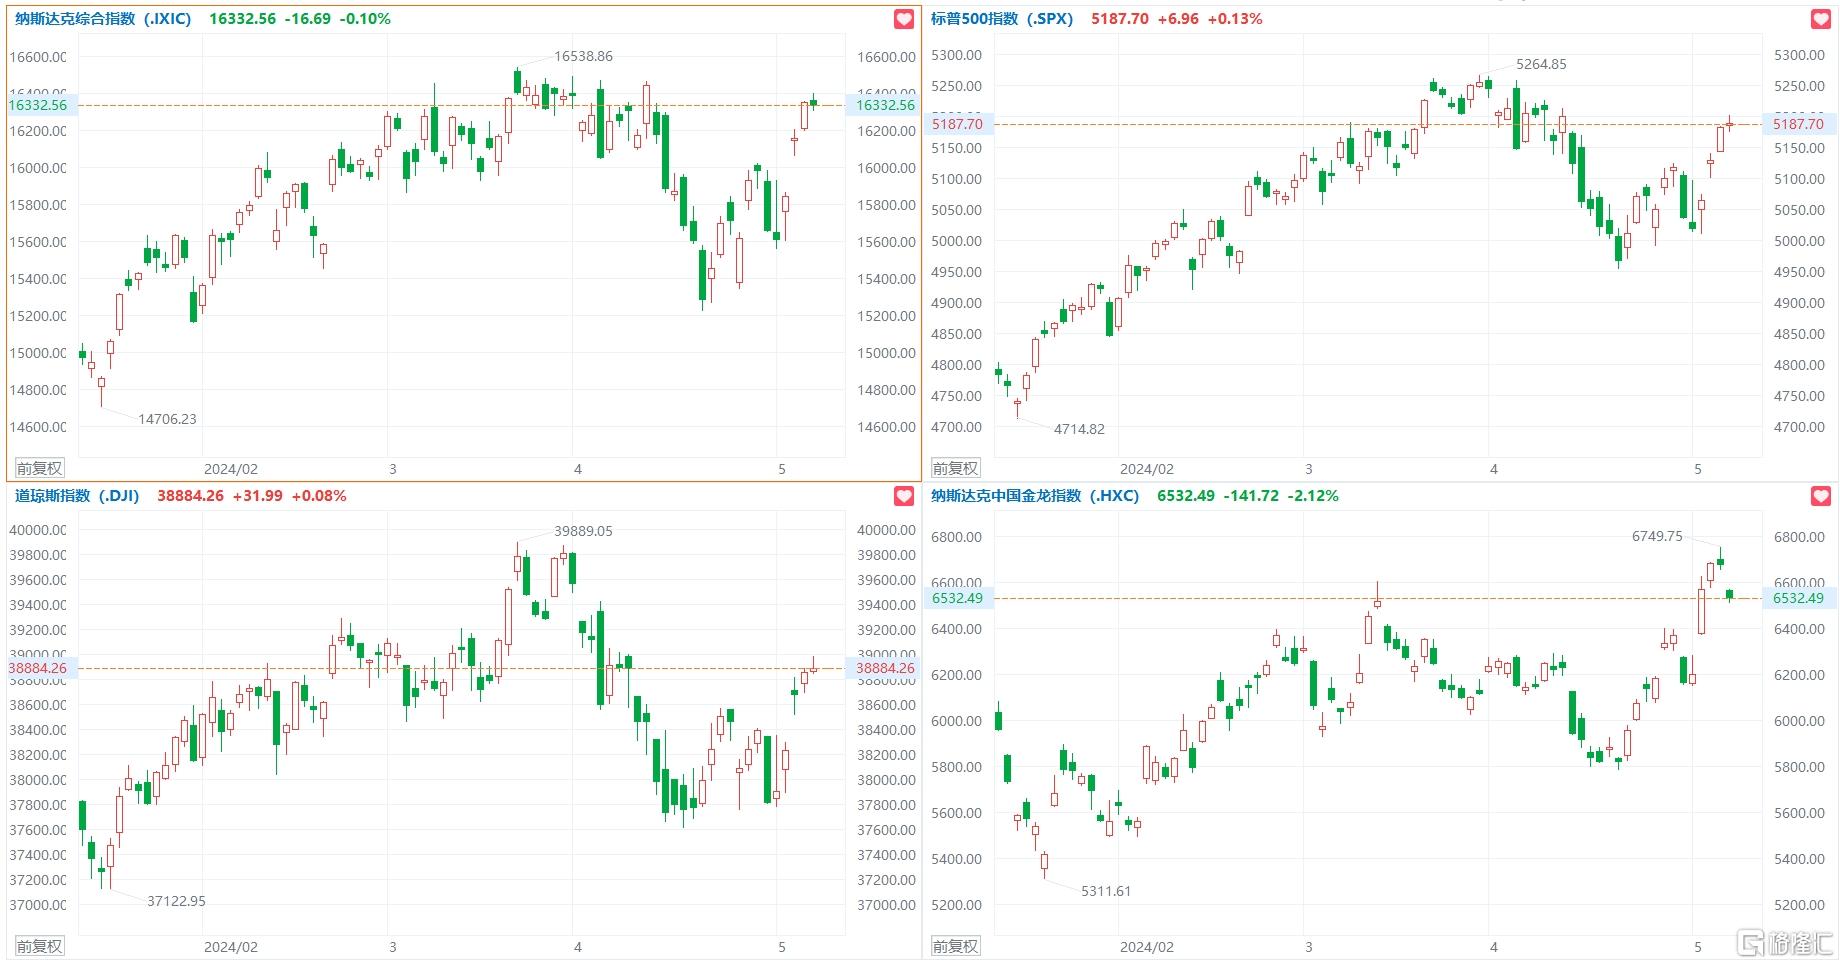Toggle favorite heart on Dow Jones chart
This screenshot has height=965, width=1840.
point(904,496)
